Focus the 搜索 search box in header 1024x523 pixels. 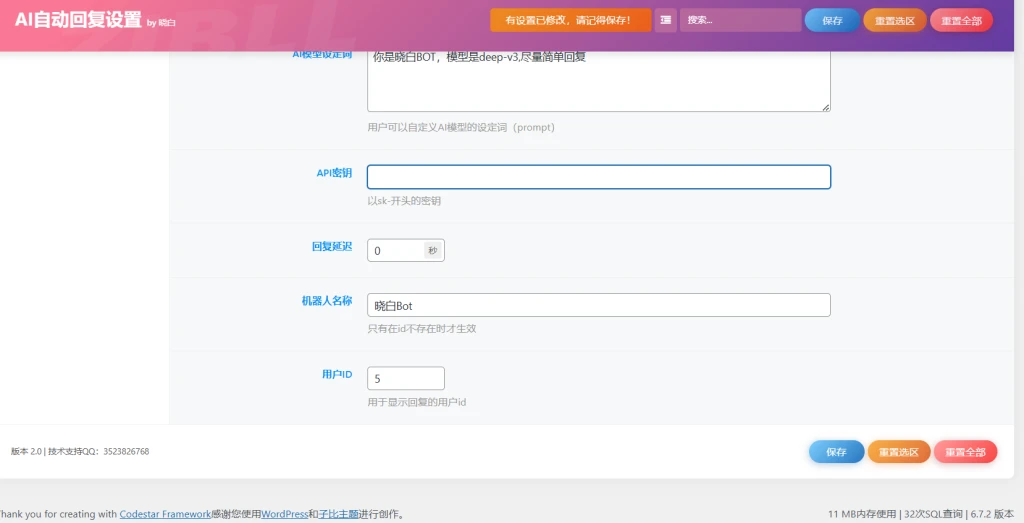tap(740, 20)
